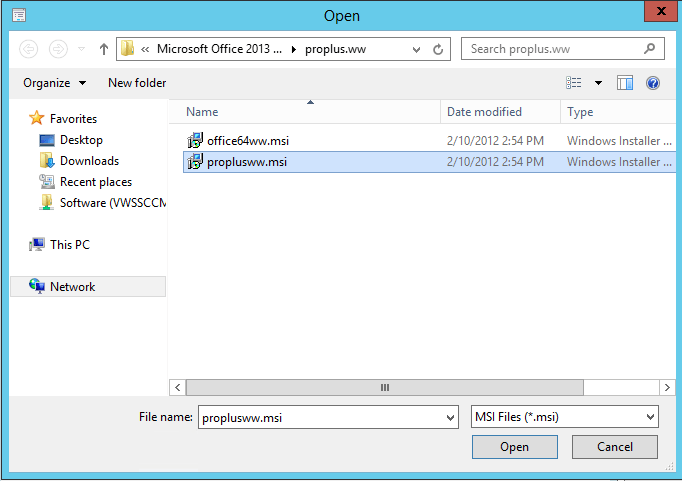
Task: Select the office64ww.msi file
Action: [248, 141]
